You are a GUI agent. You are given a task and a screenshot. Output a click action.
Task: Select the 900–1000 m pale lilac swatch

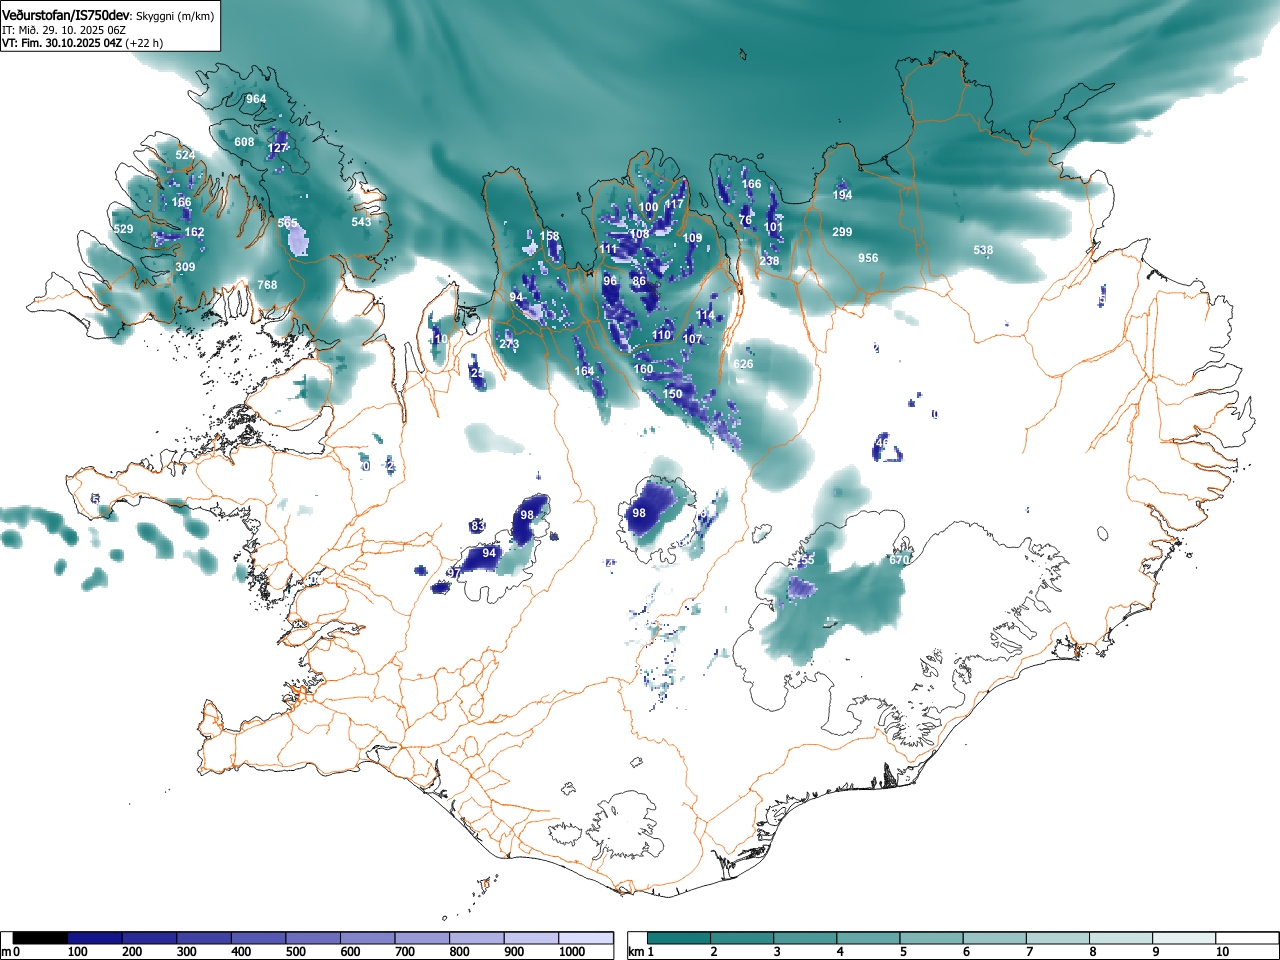[531, 938]
